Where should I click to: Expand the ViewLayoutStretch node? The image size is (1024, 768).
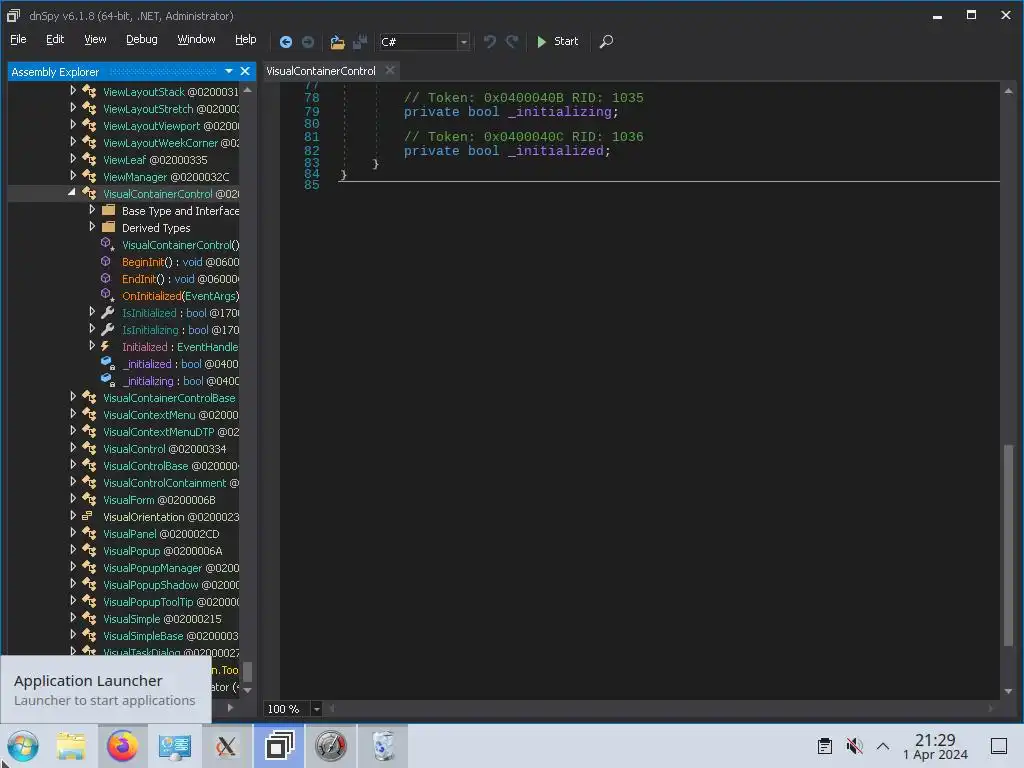73,108
